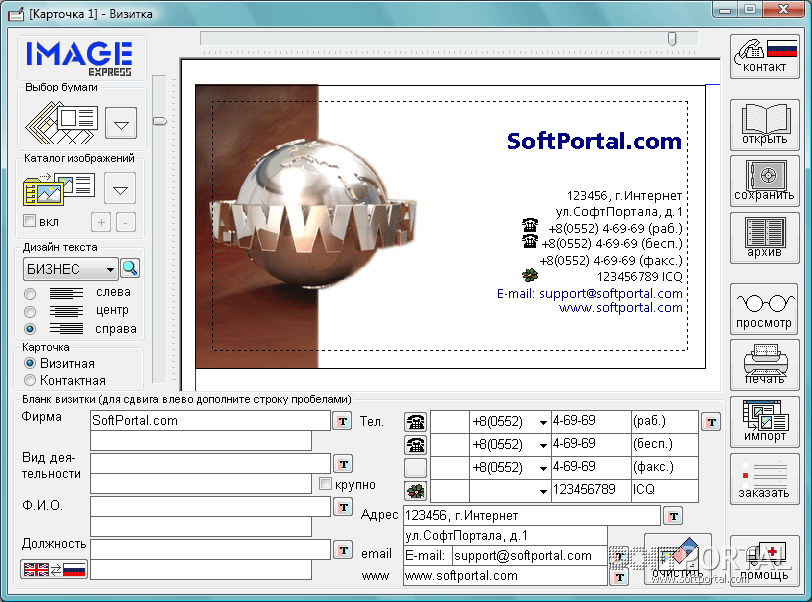The width and height of the screenshot is (812, 602).
Task: Click the image catalog icon
Action: point(59,189)
